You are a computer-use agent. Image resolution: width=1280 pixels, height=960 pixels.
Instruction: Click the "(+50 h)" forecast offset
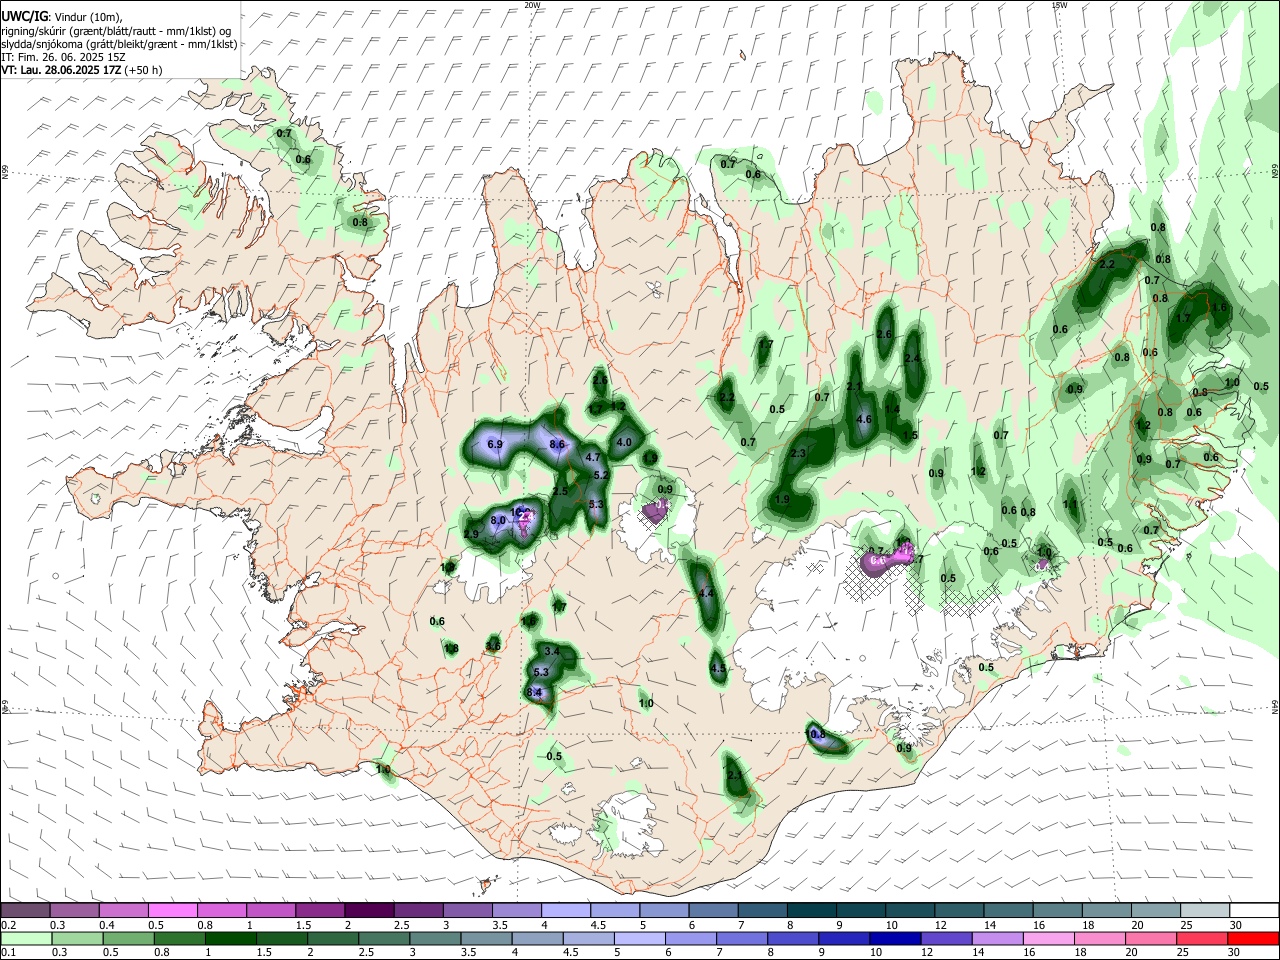pyautogui.click(x=144, y=71)
